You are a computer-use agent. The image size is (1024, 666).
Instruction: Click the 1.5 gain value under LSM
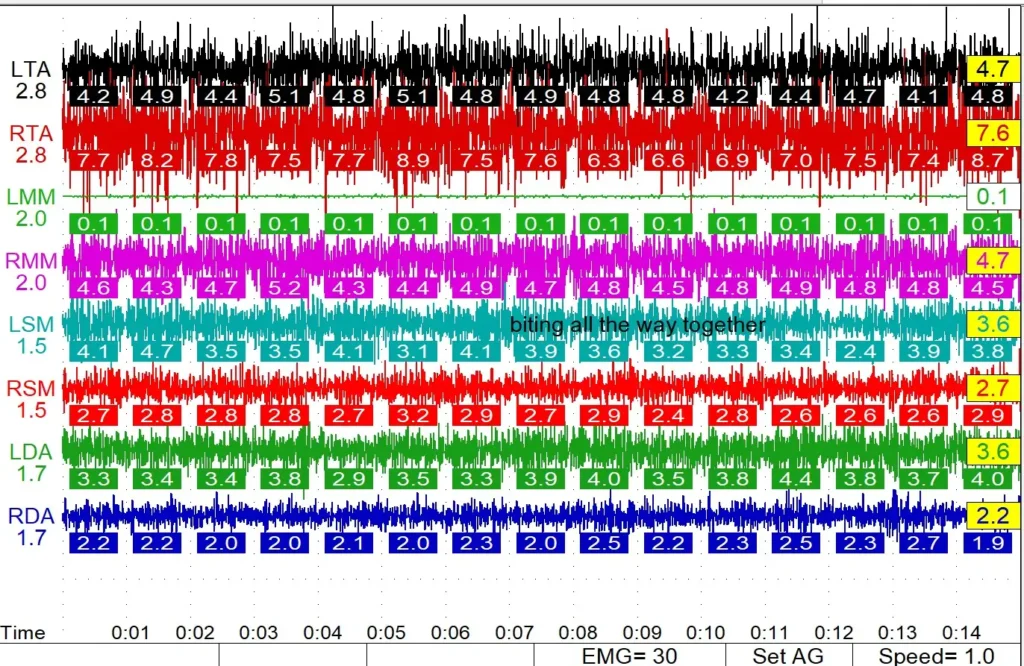31,346
